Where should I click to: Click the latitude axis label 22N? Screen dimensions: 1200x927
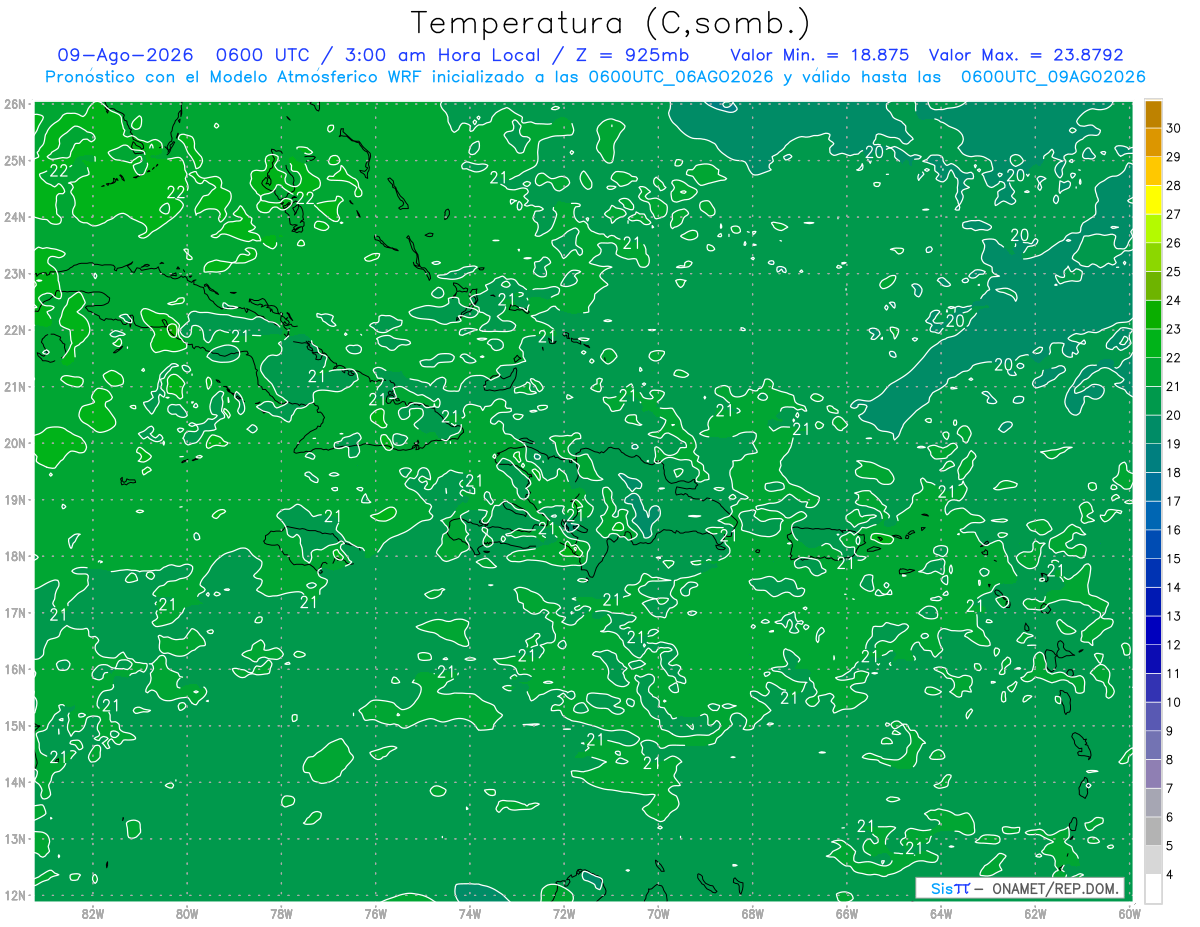14,329
